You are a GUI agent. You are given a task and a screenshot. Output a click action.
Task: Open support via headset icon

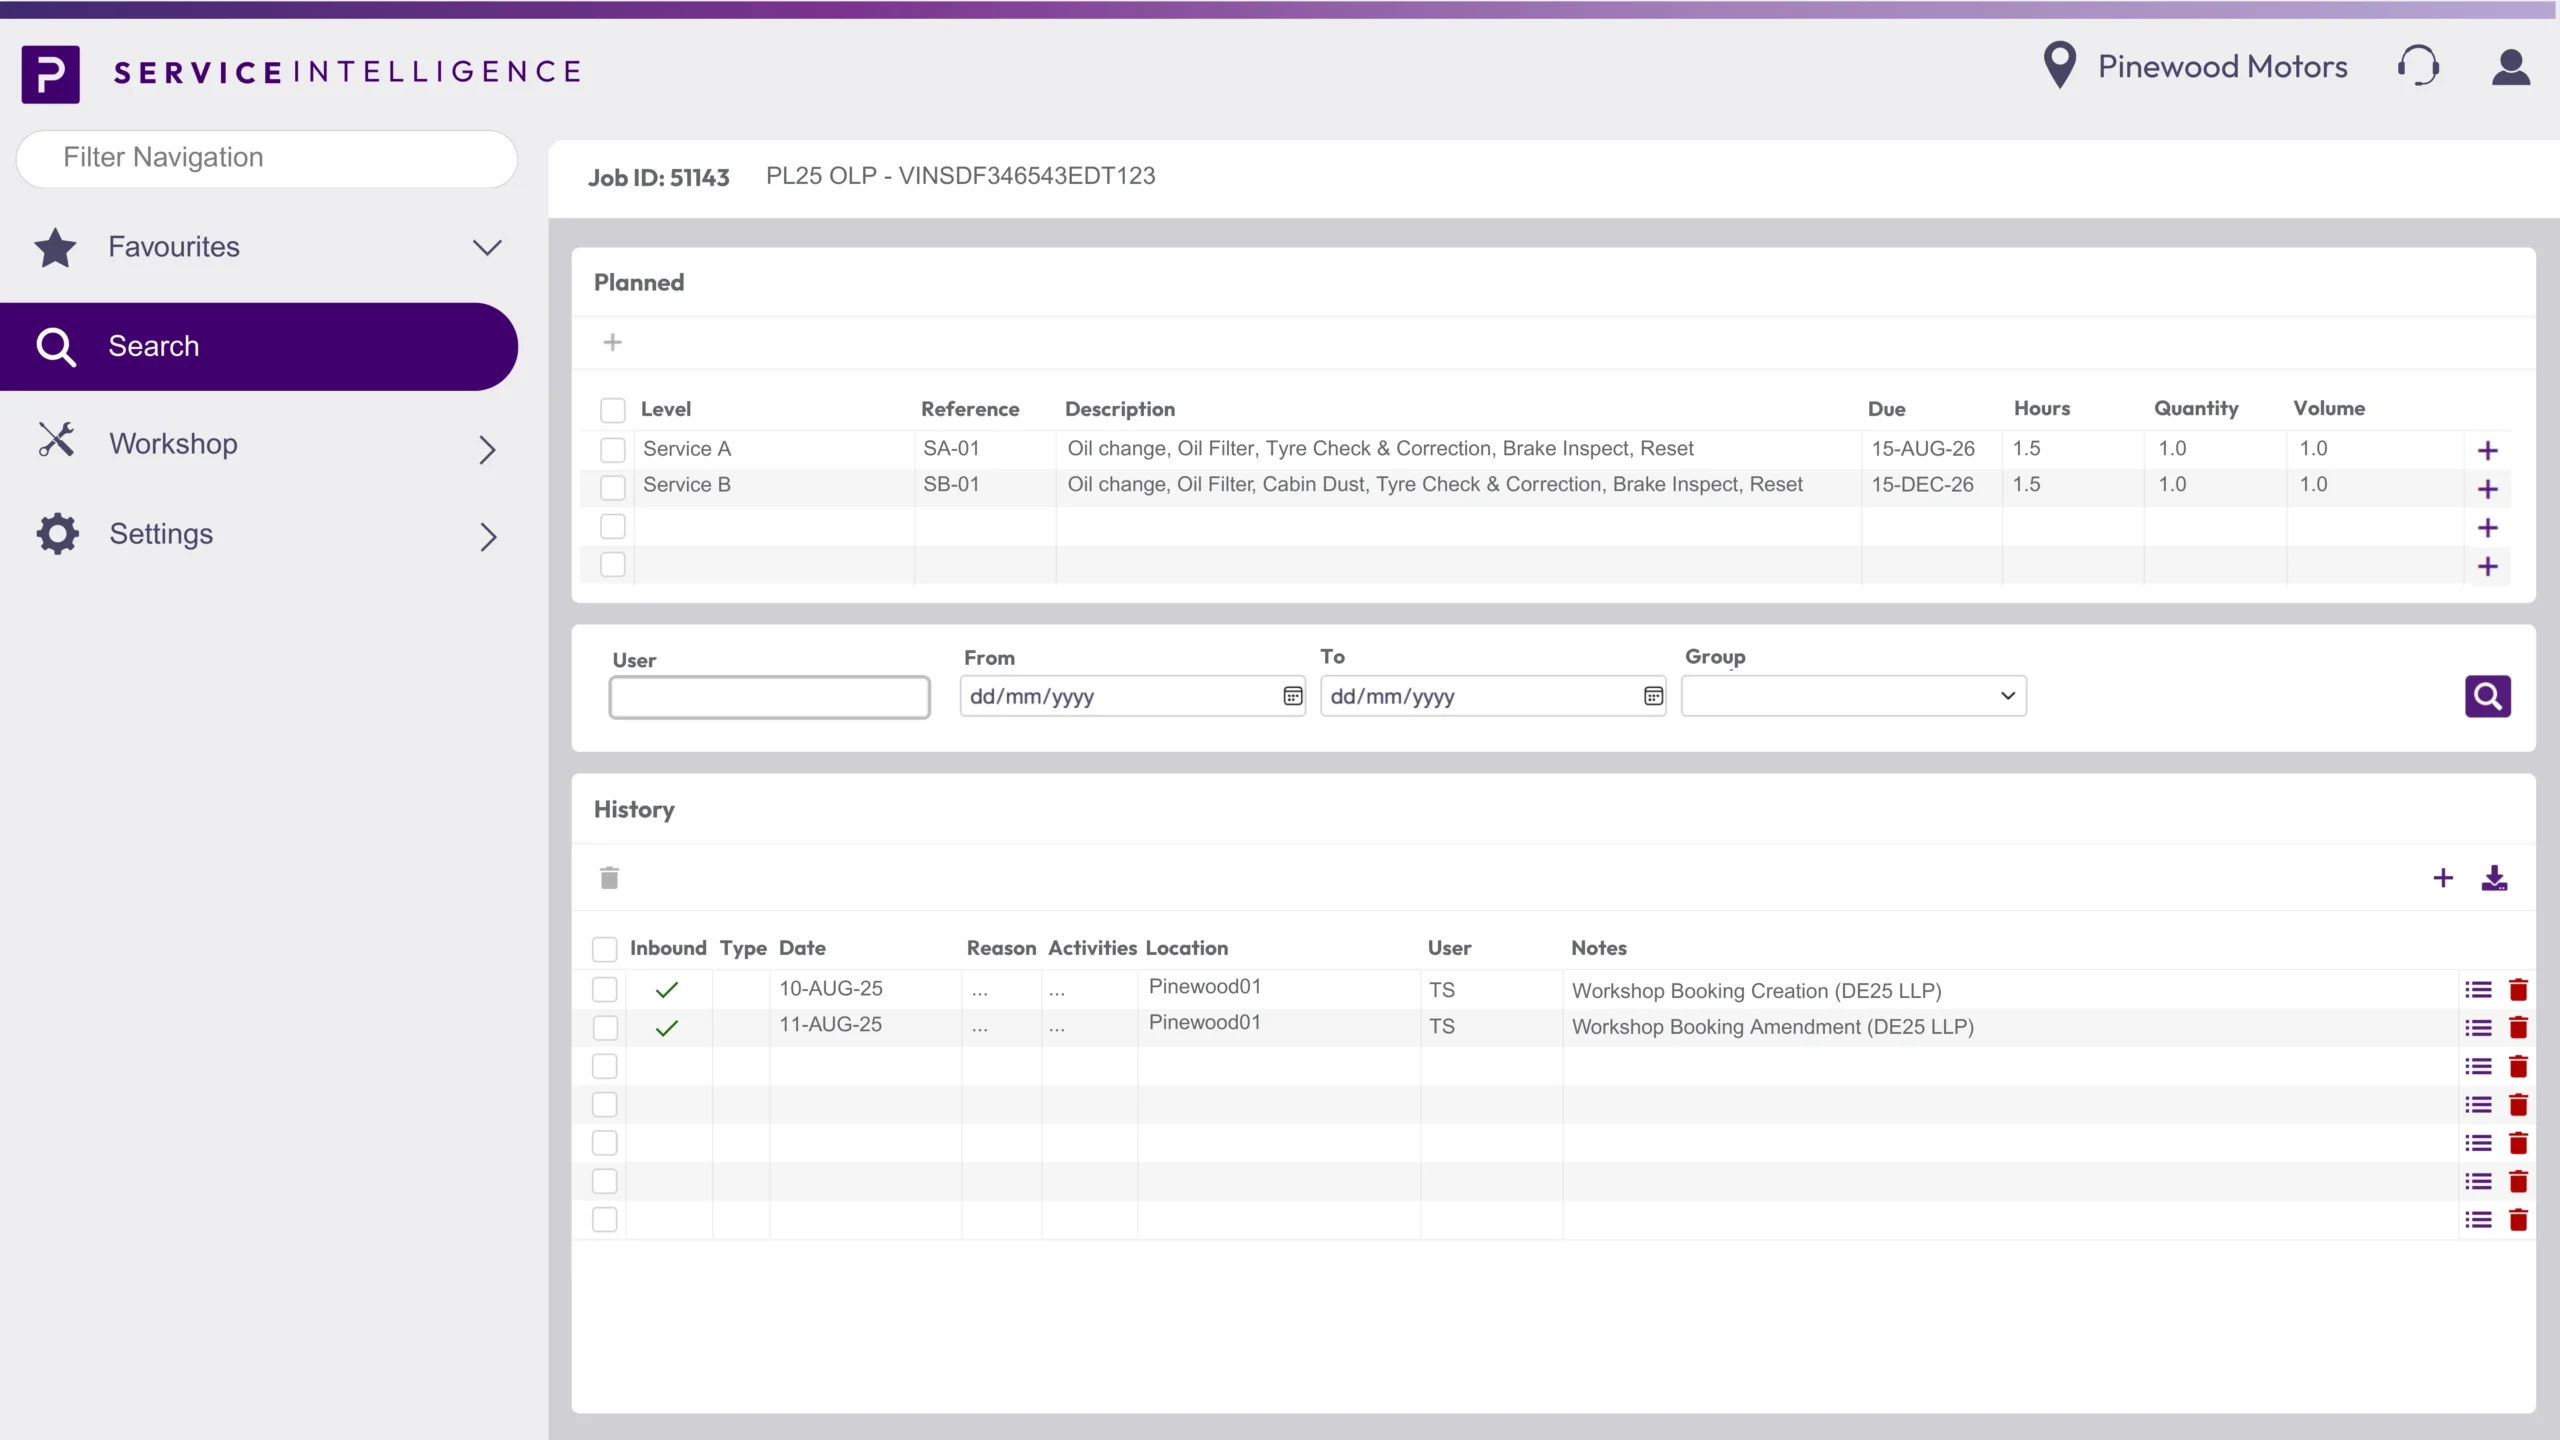[x=2418, y=66]
